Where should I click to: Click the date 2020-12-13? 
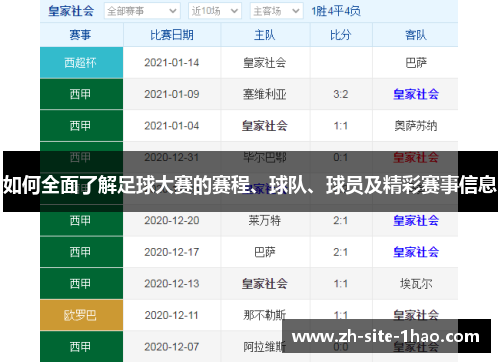(172, 284)
